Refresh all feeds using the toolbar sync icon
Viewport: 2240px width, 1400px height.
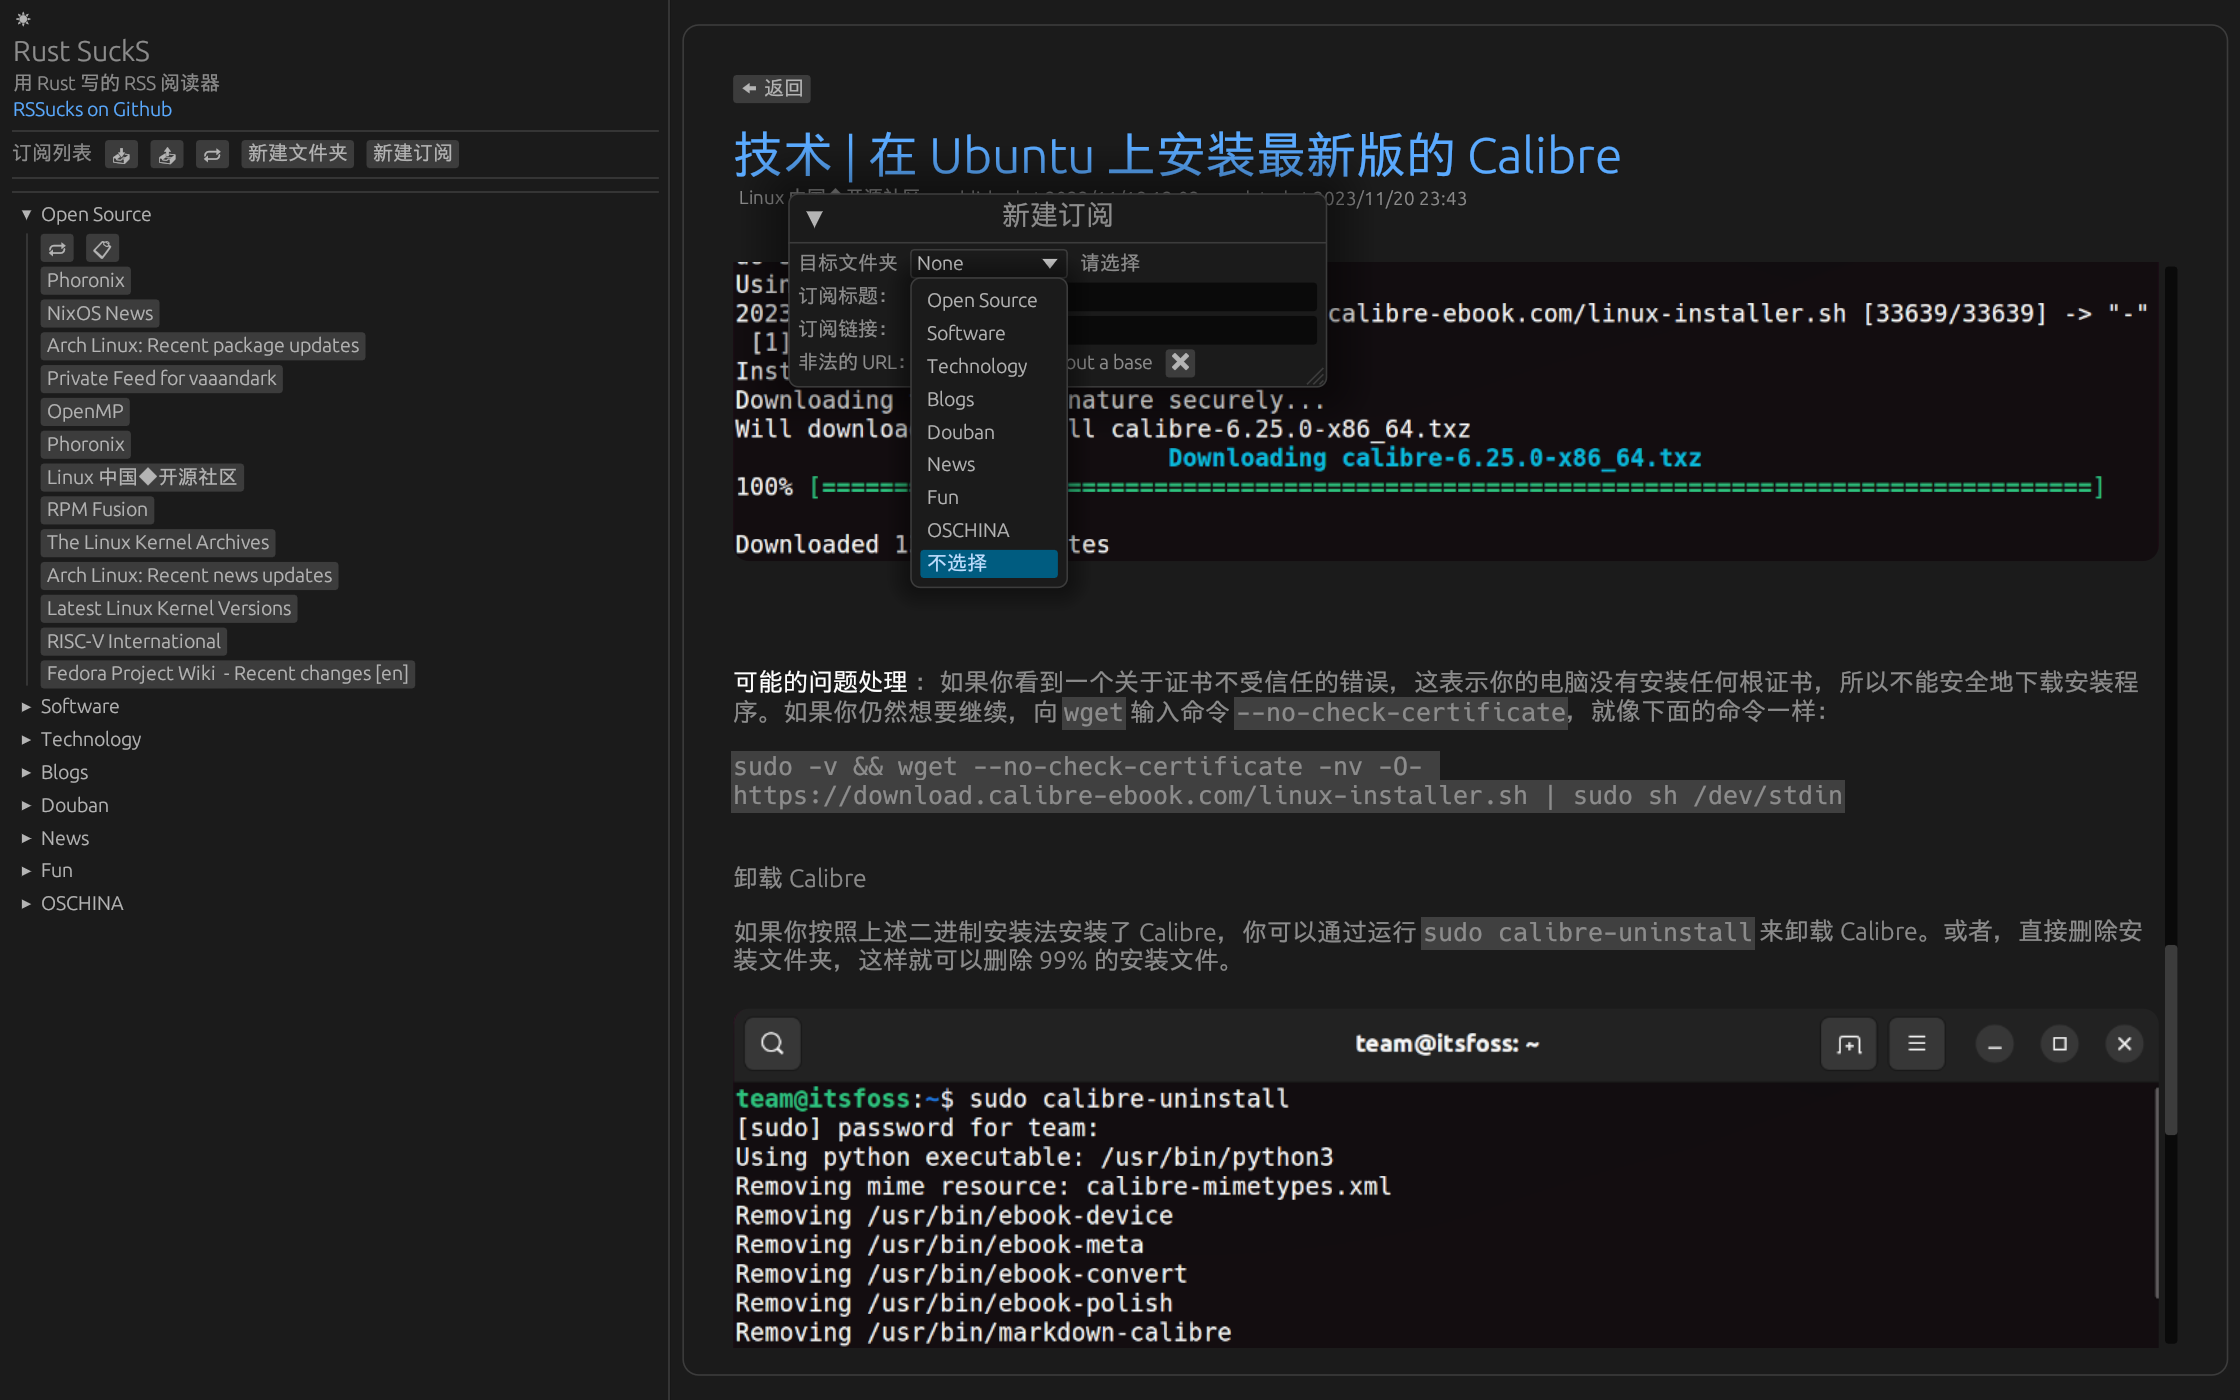coord(212,154)
